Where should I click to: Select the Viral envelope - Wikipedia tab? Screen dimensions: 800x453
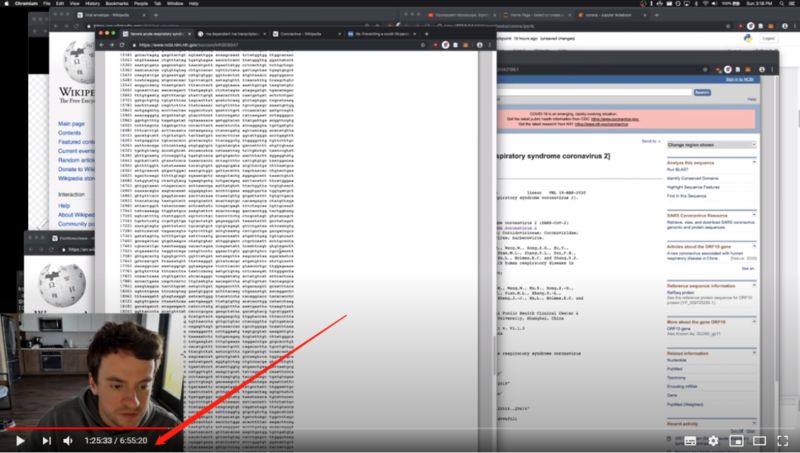tap(111, 15)
